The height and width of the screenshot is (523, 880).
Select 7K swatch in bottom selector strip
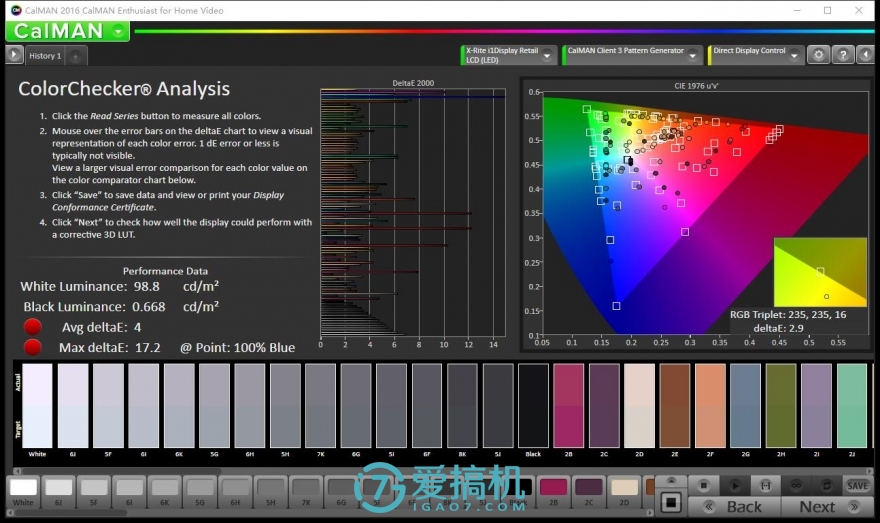306,492
